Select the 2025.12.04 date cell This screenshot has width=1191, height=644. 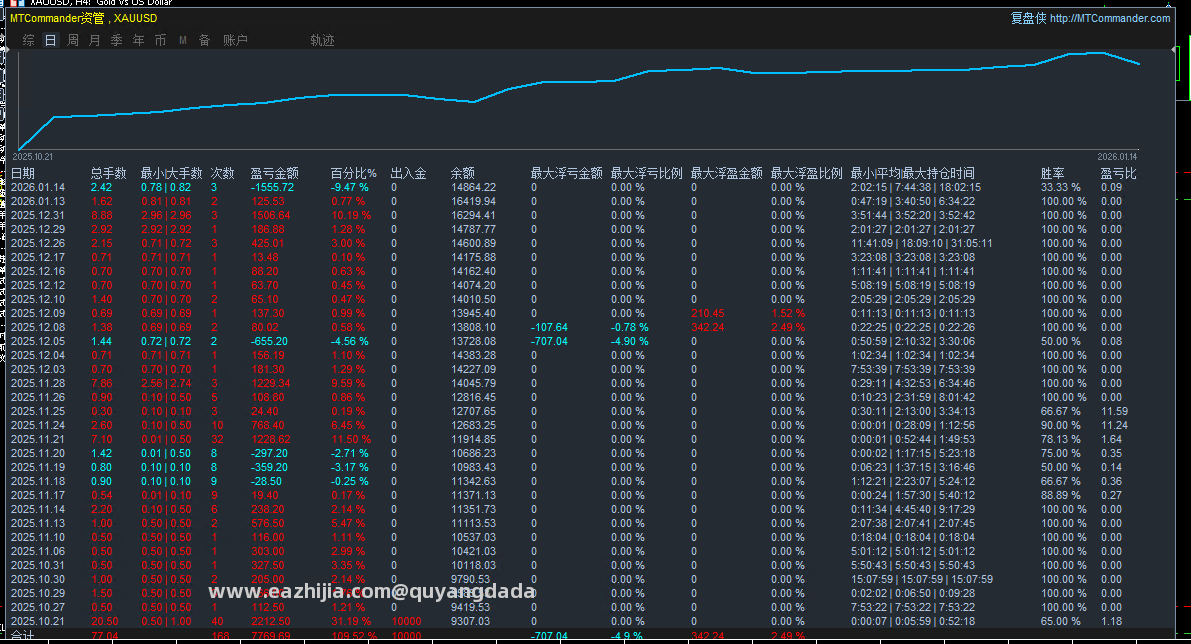pos(38,355)
